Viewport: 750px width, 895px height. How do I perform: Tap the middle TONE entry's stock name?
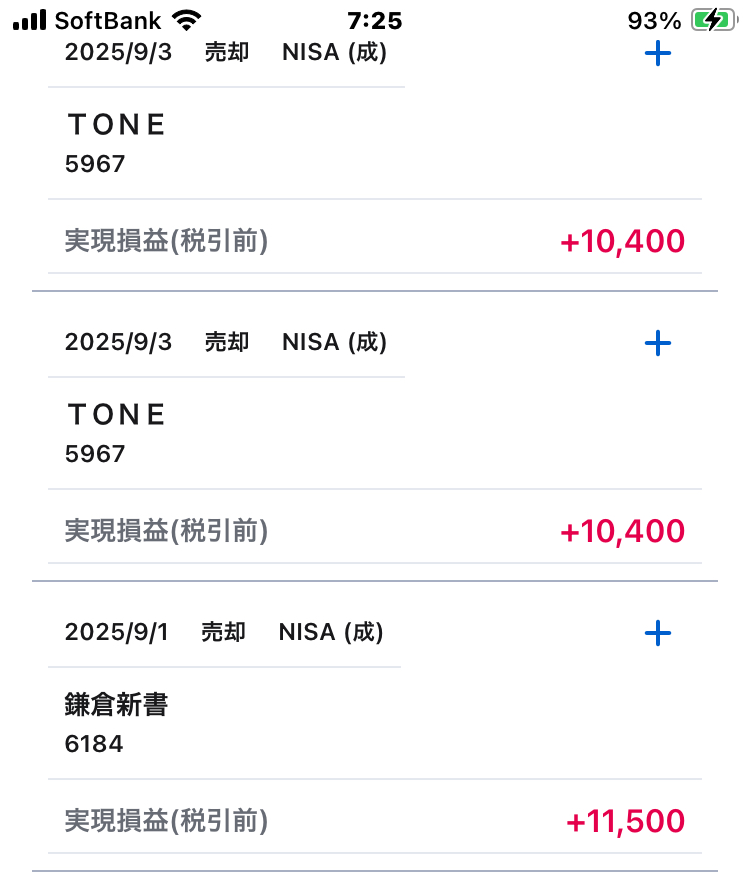116,415
